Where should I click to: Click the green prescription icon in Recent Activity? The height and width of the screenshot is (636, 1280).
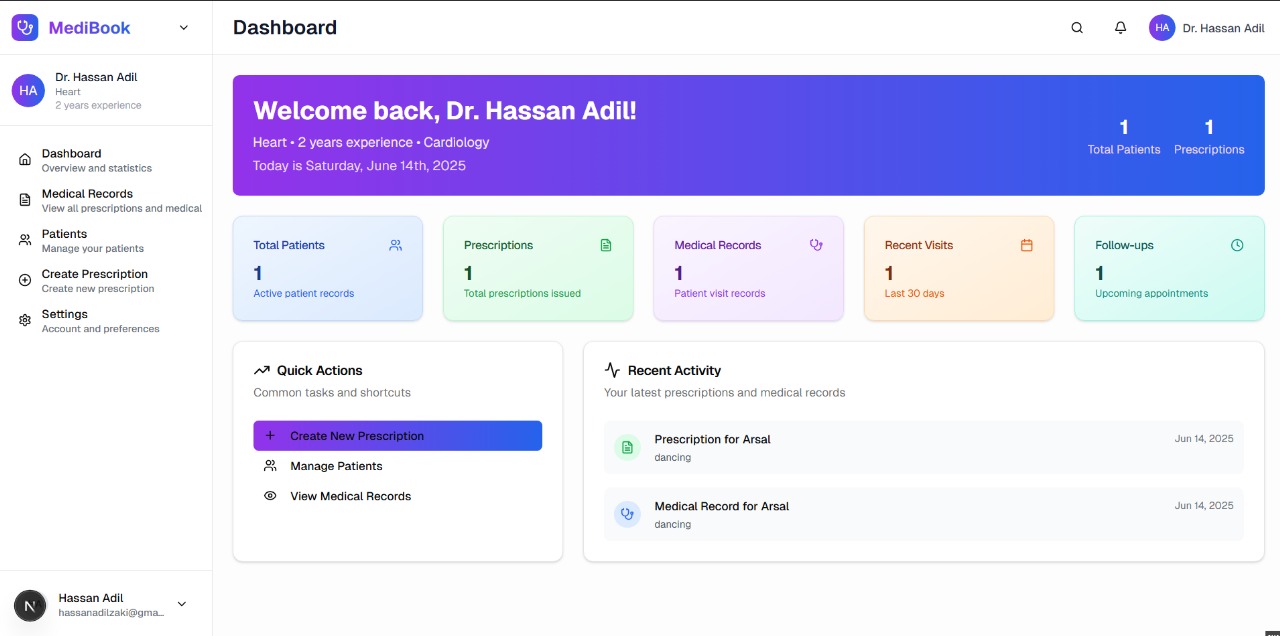click(x=627, y=448)
